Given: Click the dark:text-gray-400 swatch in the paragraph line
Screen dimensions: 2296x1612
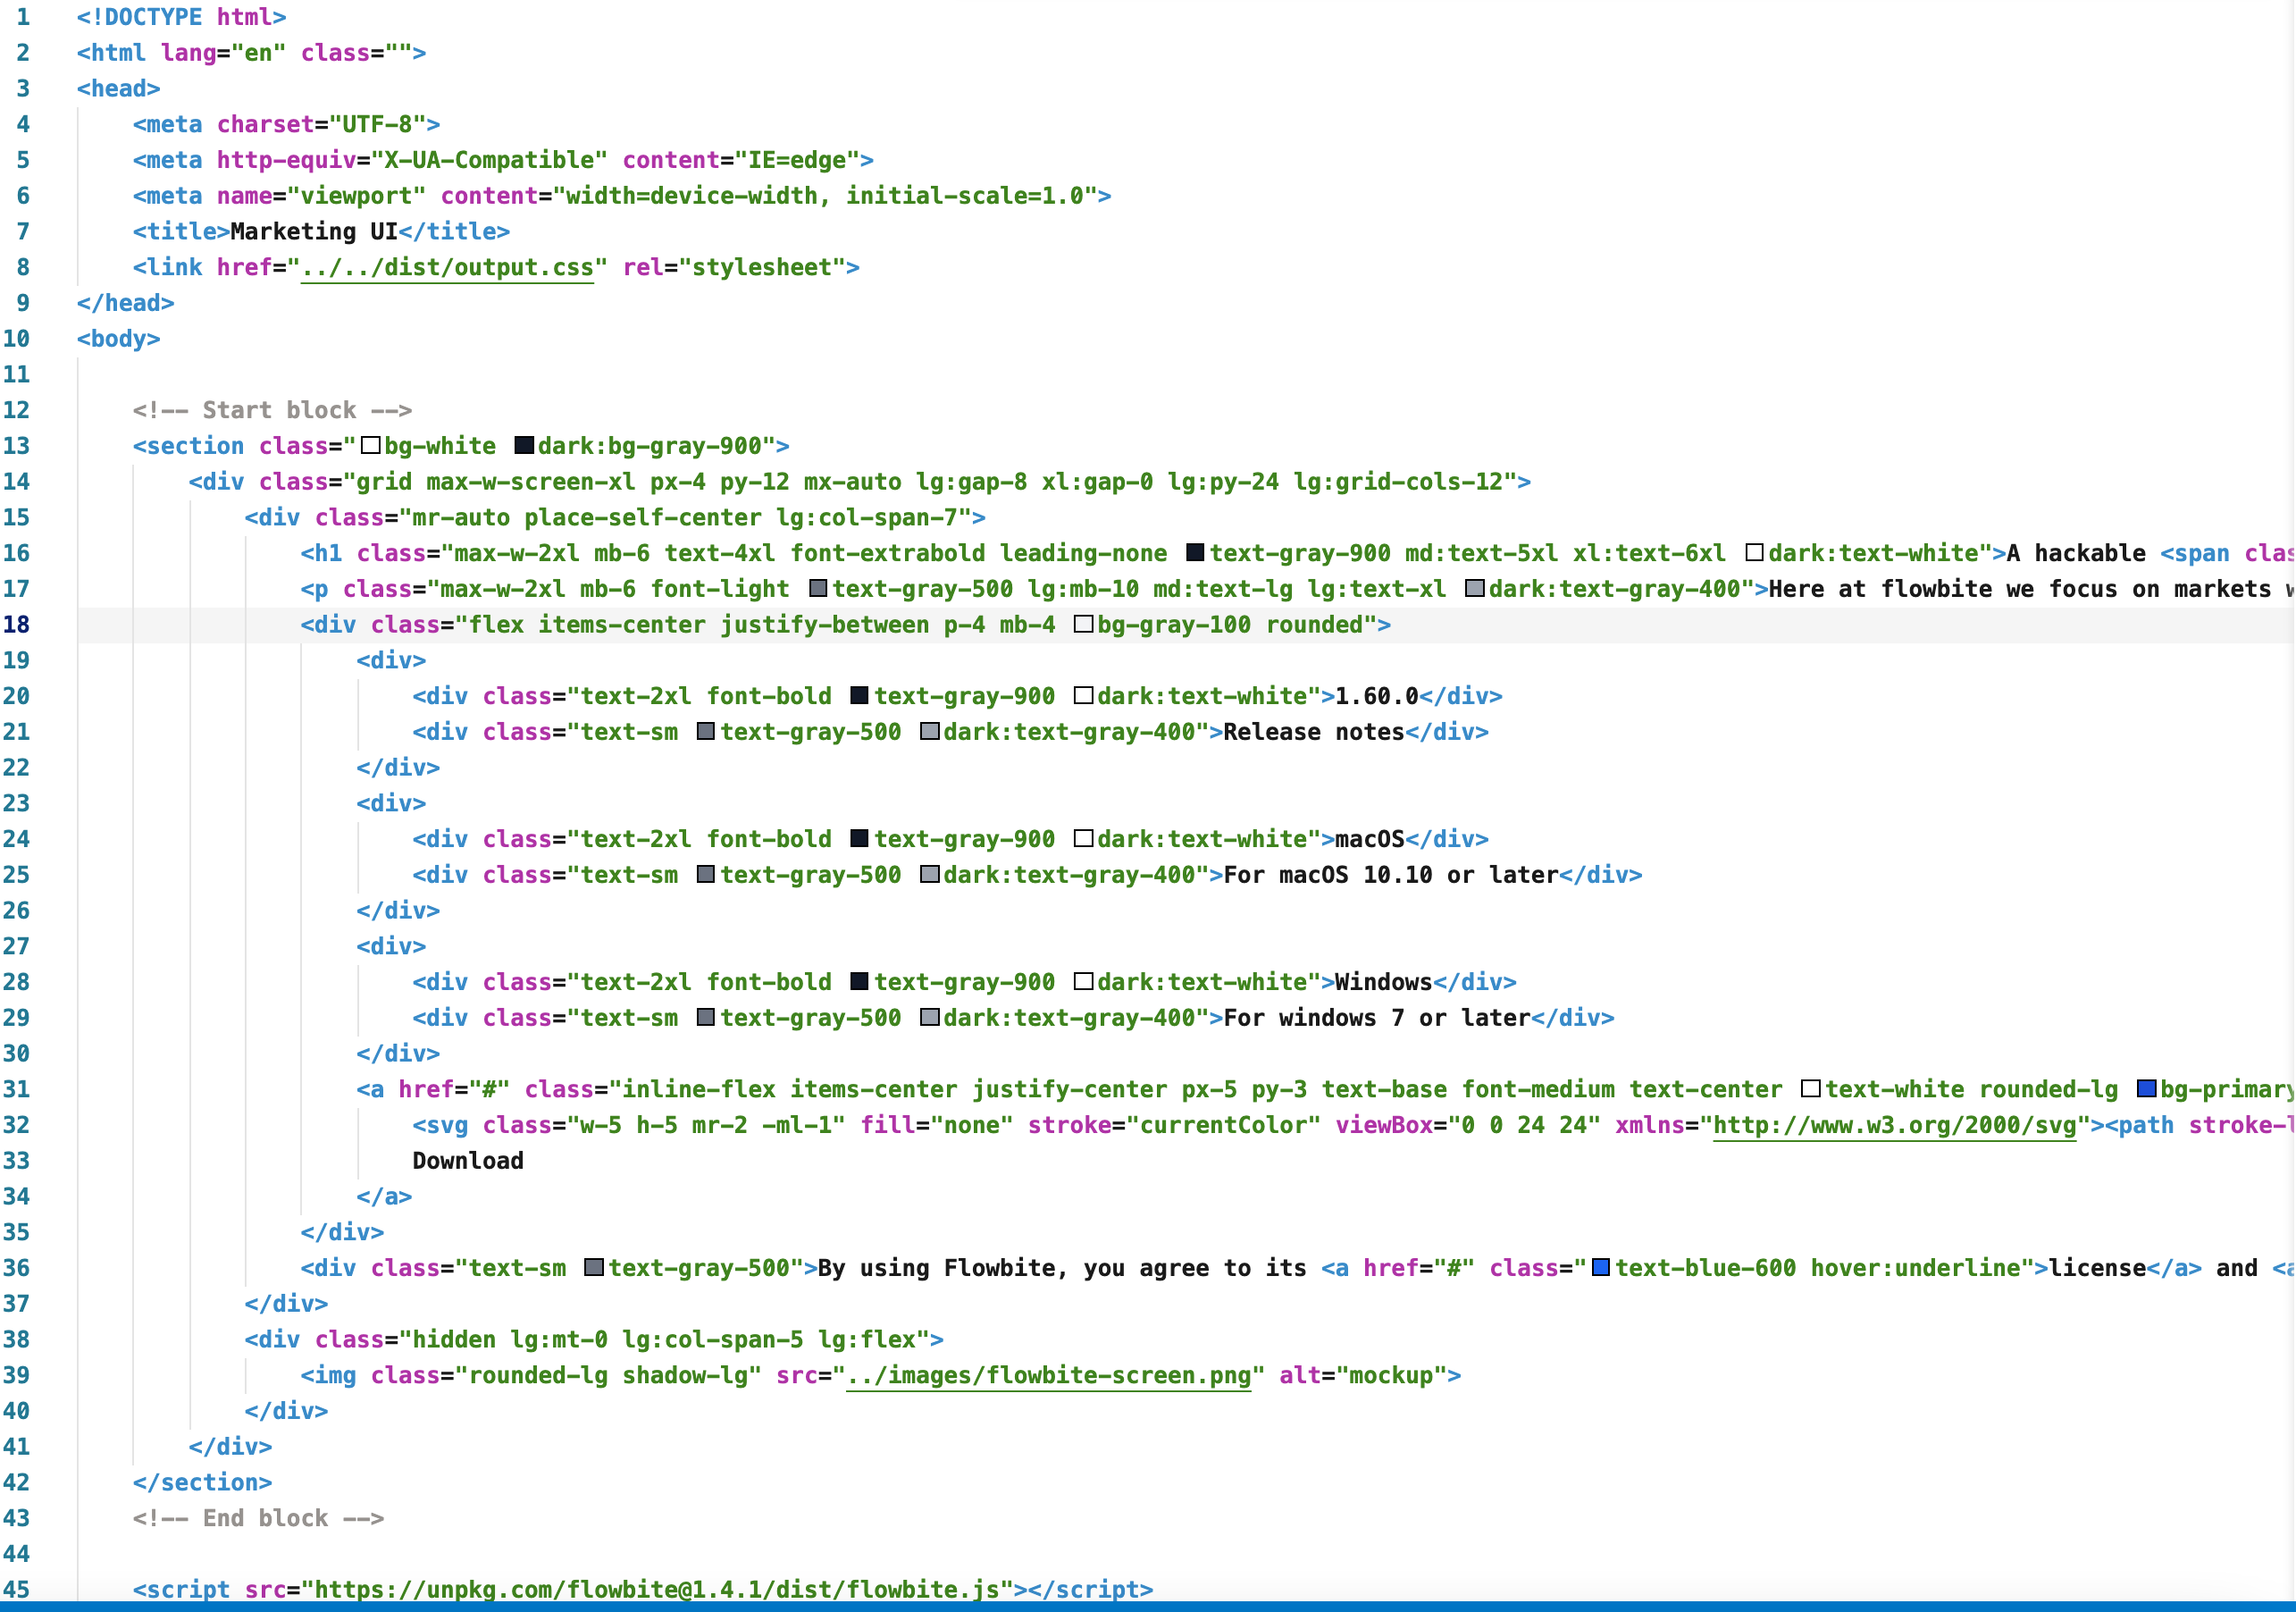Looking at the screenshot, I should pyautogui.click(x=1475, y=589).
